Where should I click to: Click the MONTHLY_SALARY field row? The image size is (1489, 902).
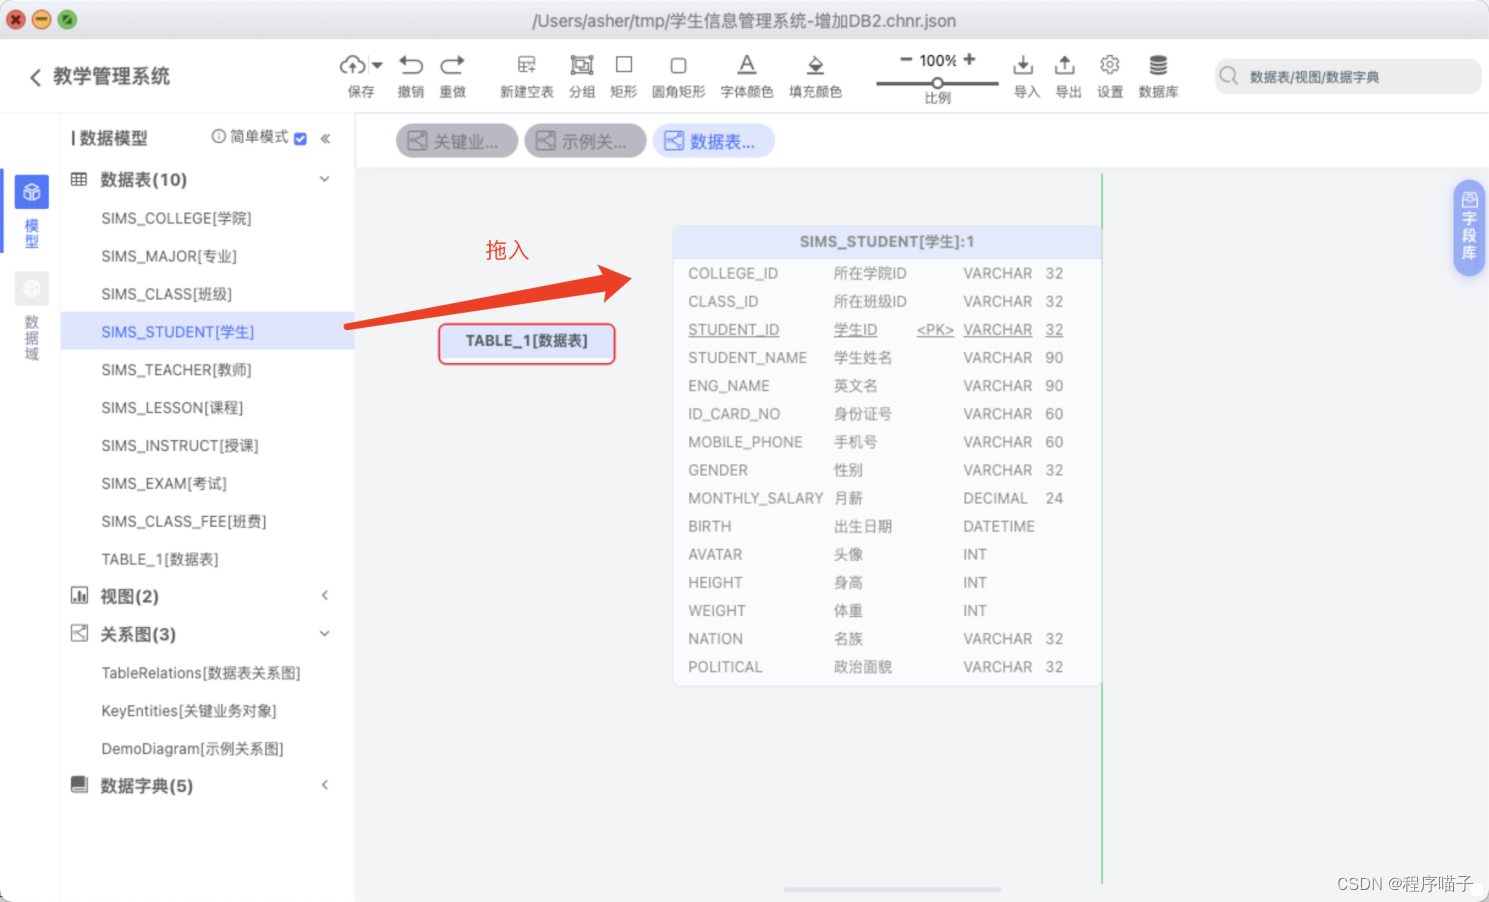887,498
